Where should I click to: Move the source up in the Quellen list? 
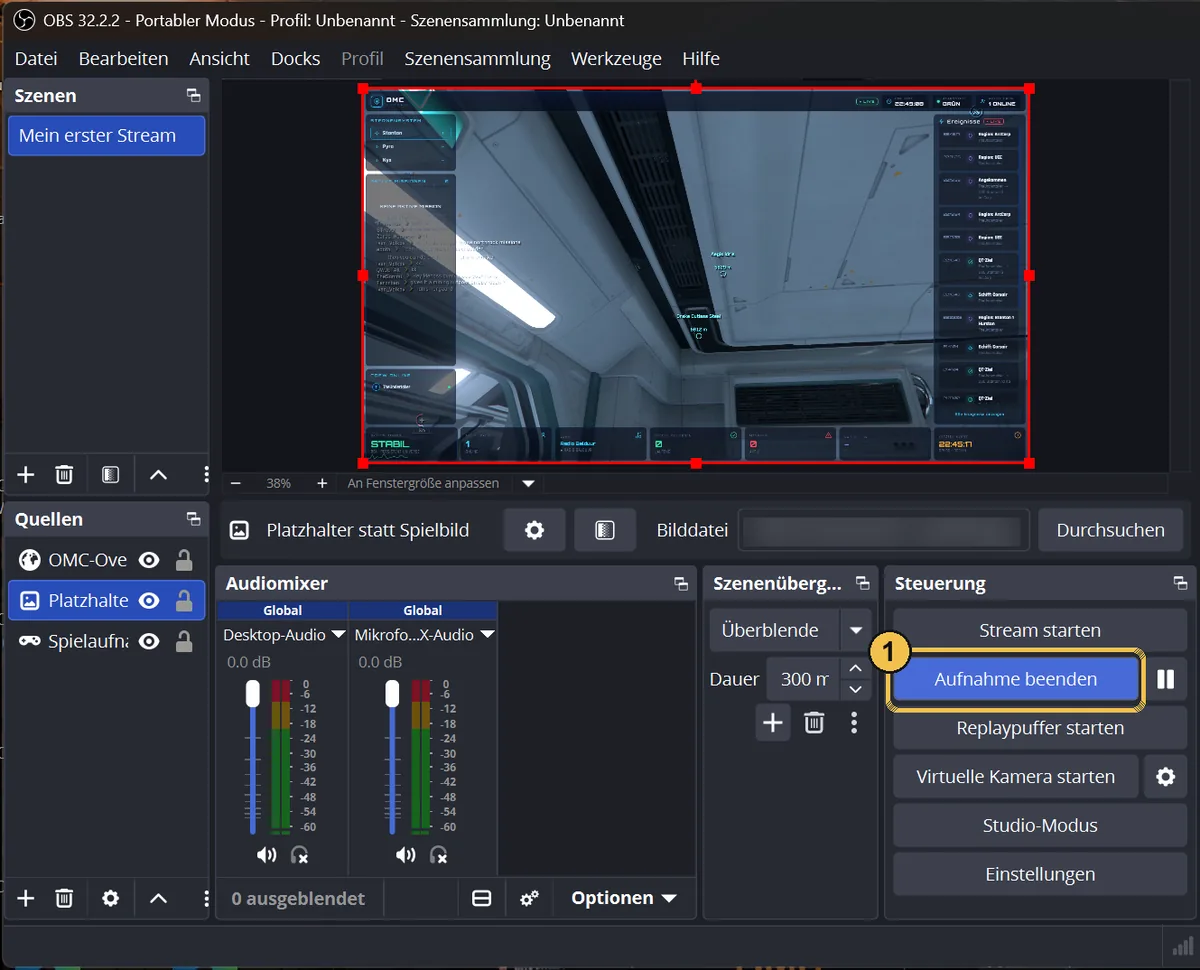(x=158, y=898)
